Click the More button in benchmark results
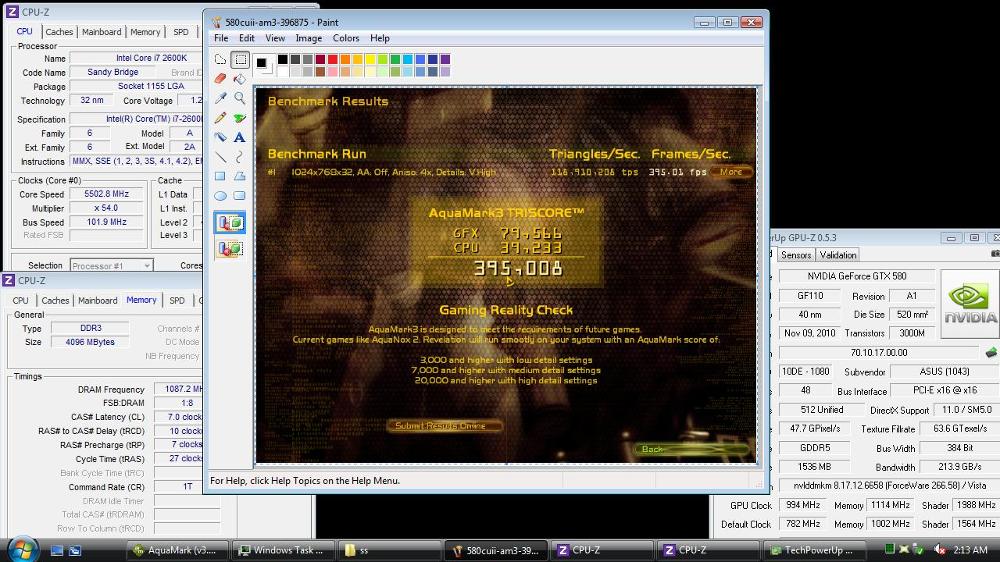 (x=731, y=172)
